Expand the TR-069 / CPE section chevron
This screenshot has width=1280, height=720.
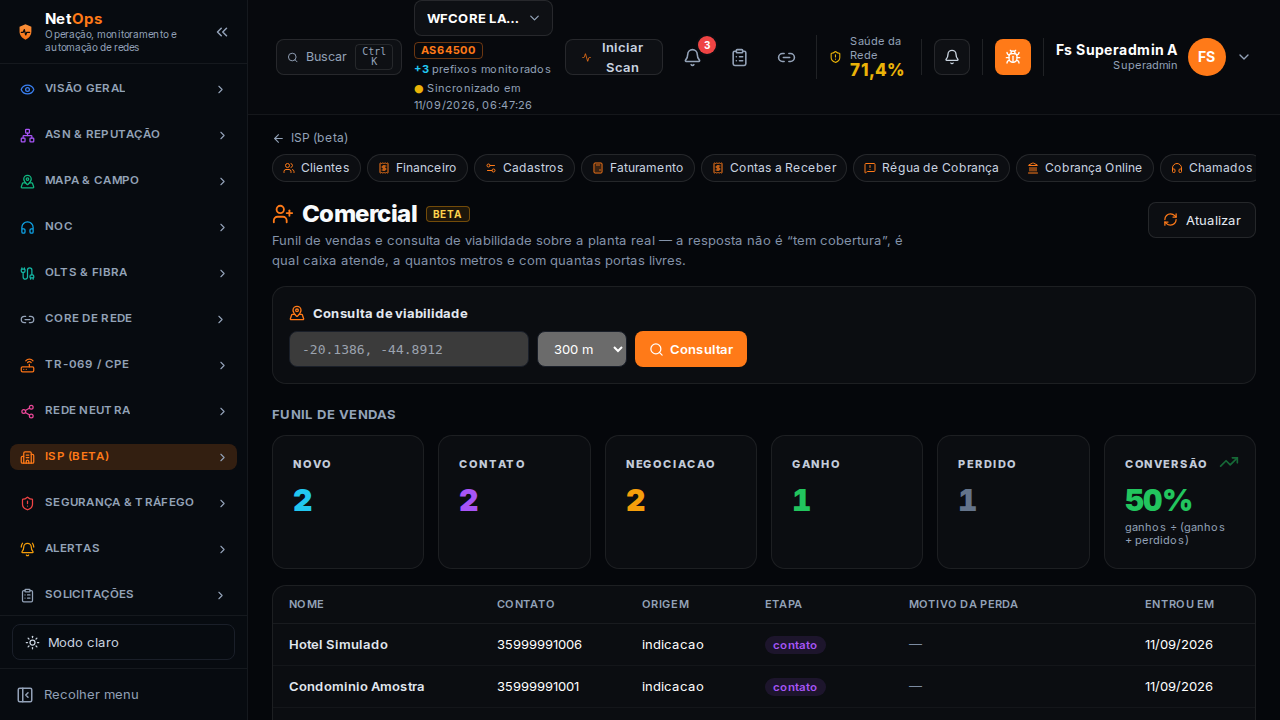[222, 365]
